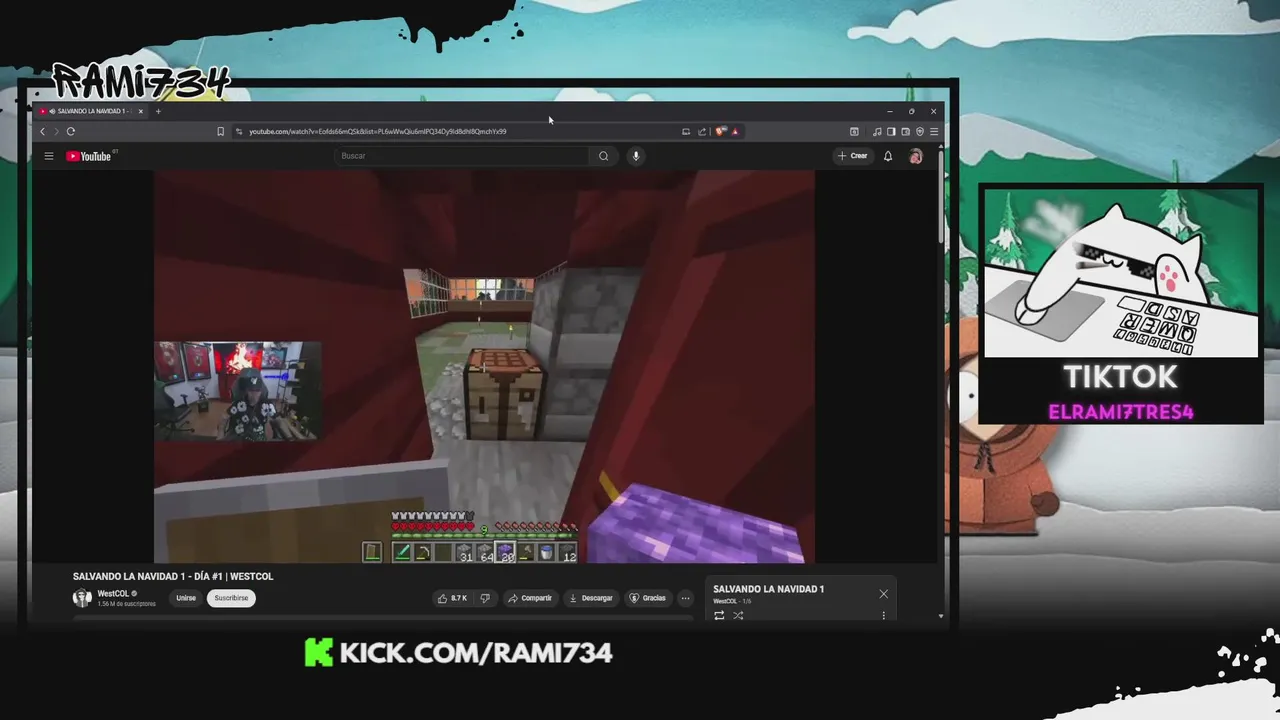1280x720 pixels.
Task: Open the account avatar menu
Action: point(915,156)
